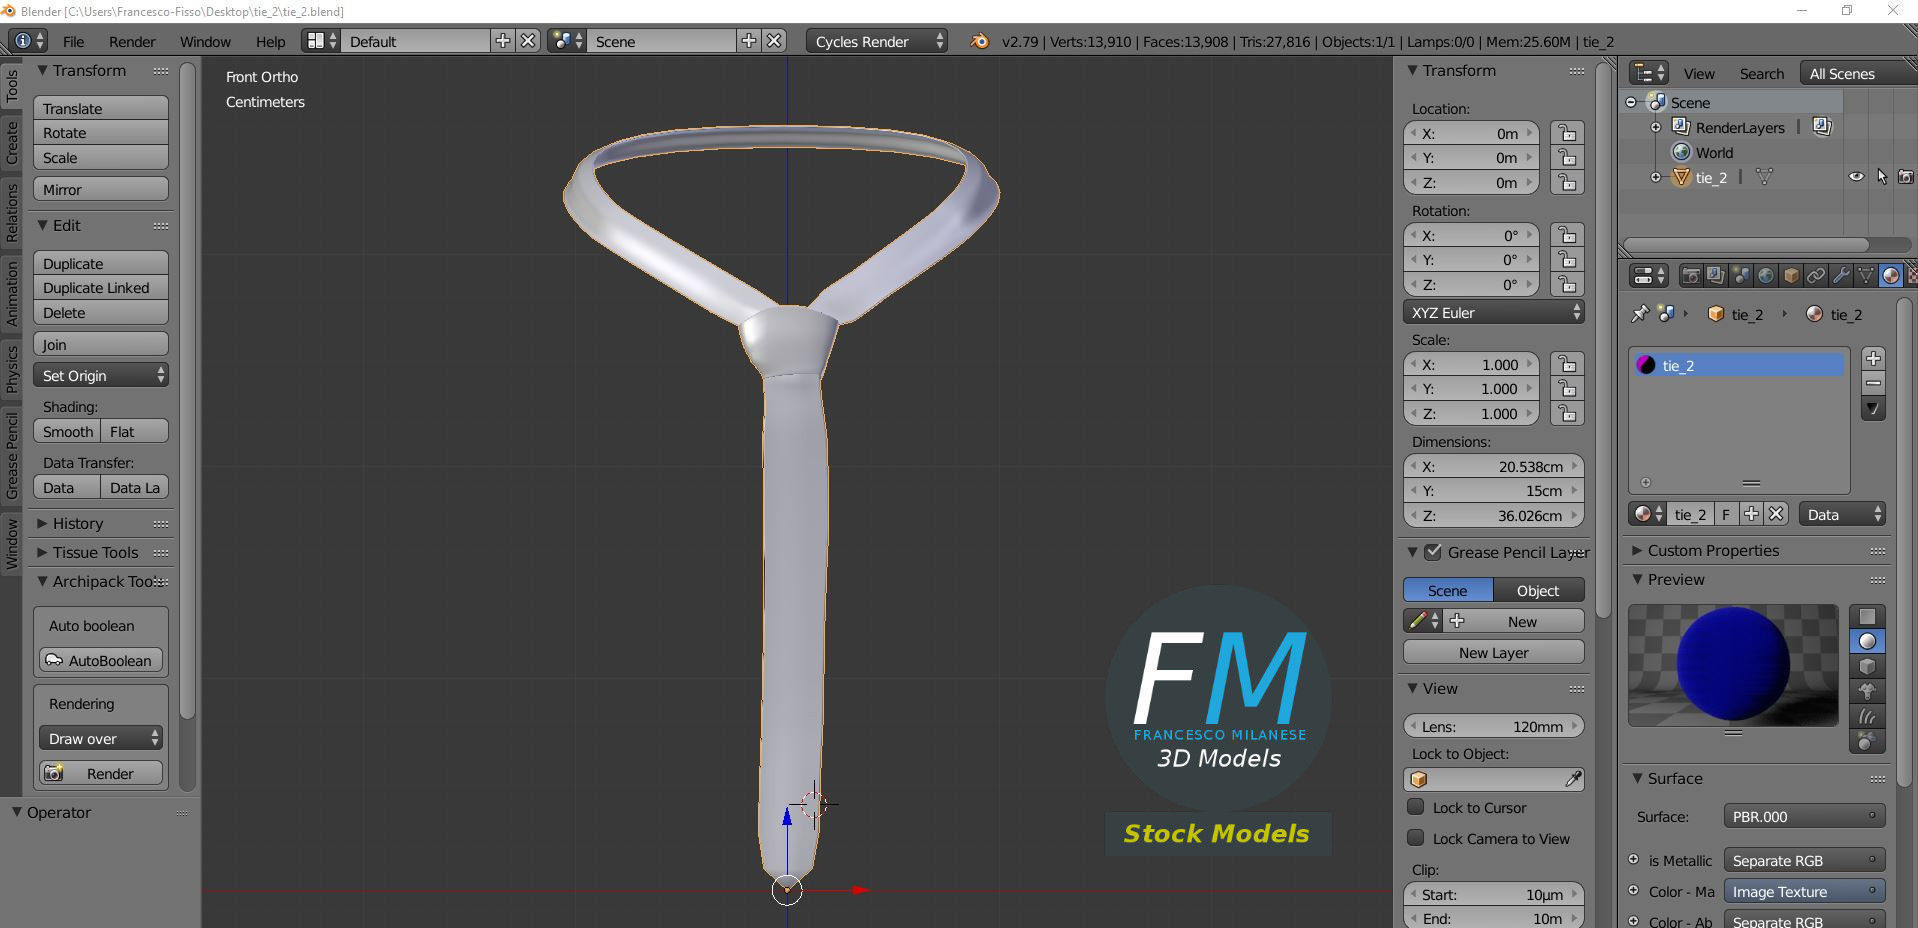Remove the material slot with minus icon
1918x928 pixels.
(x=1874, y=383)
